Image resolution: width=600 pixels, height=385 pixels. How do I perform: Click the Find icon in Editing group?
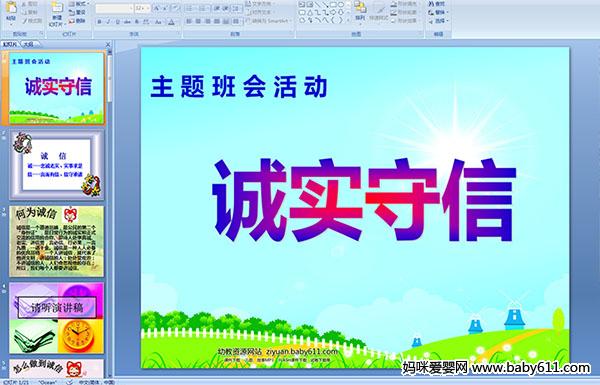(437, 3)
